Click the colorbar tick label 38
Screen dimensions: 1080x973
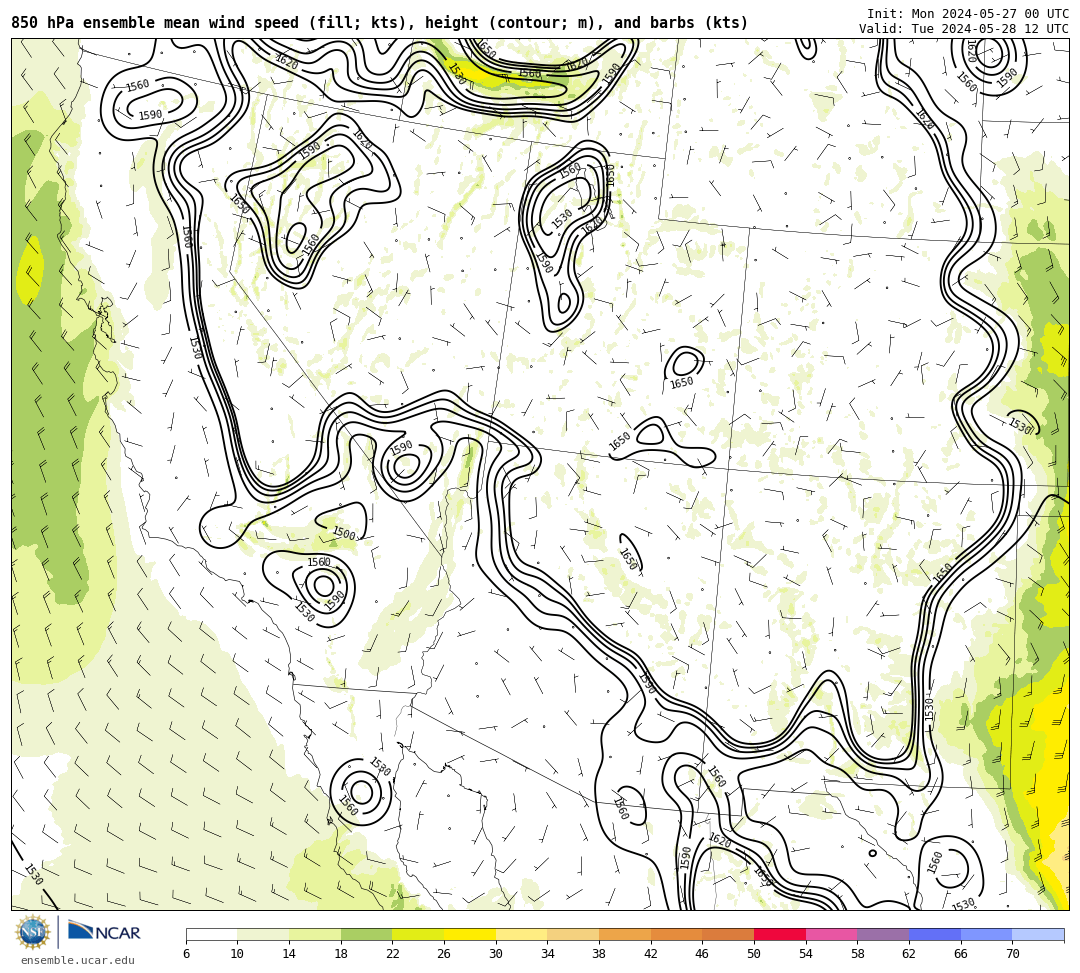599,954
